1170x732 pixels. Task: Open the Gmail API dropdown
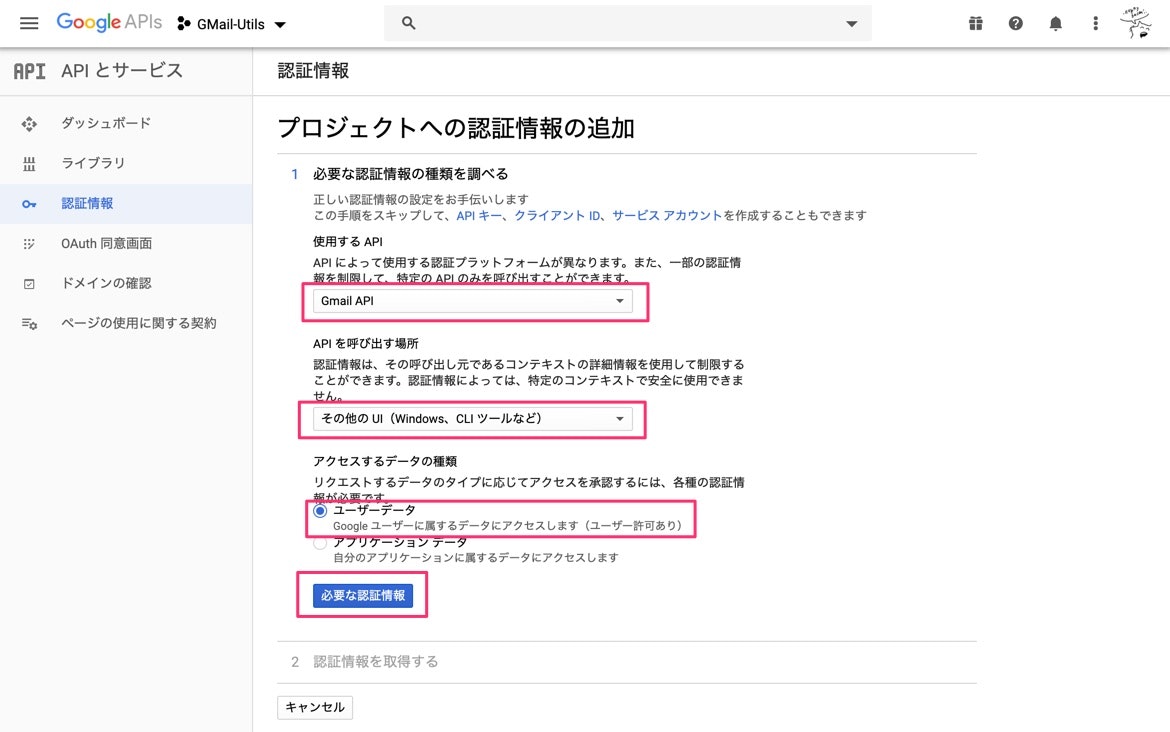coord(472,301)
